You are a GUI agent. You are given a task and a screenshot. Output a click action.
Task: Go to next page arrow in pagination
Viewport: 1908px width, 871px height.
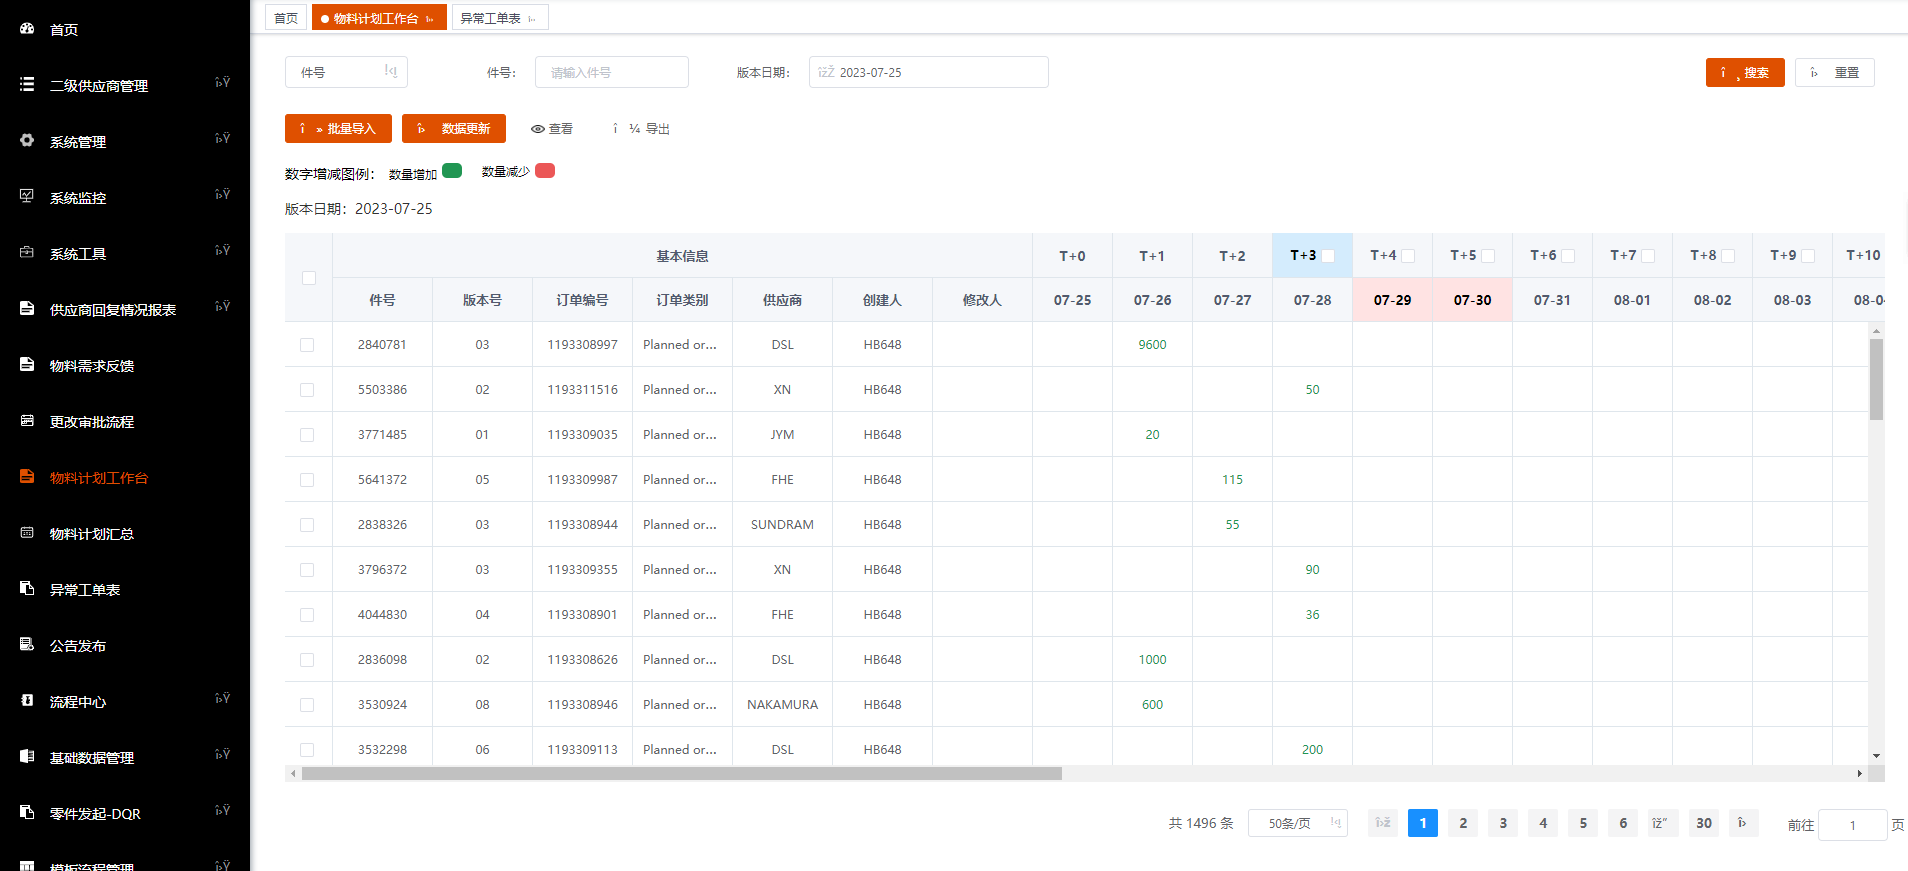1743,823
